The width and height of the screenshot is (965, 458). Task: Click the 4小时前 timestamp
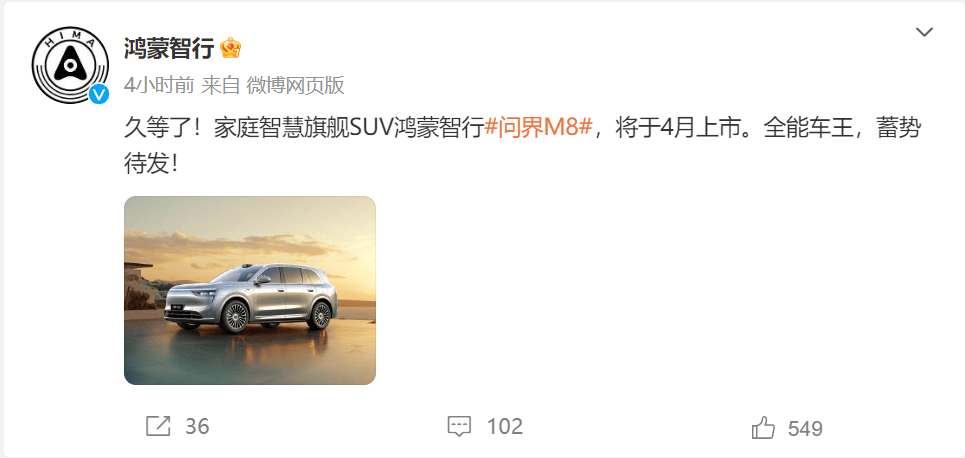[x=159, y=86]
